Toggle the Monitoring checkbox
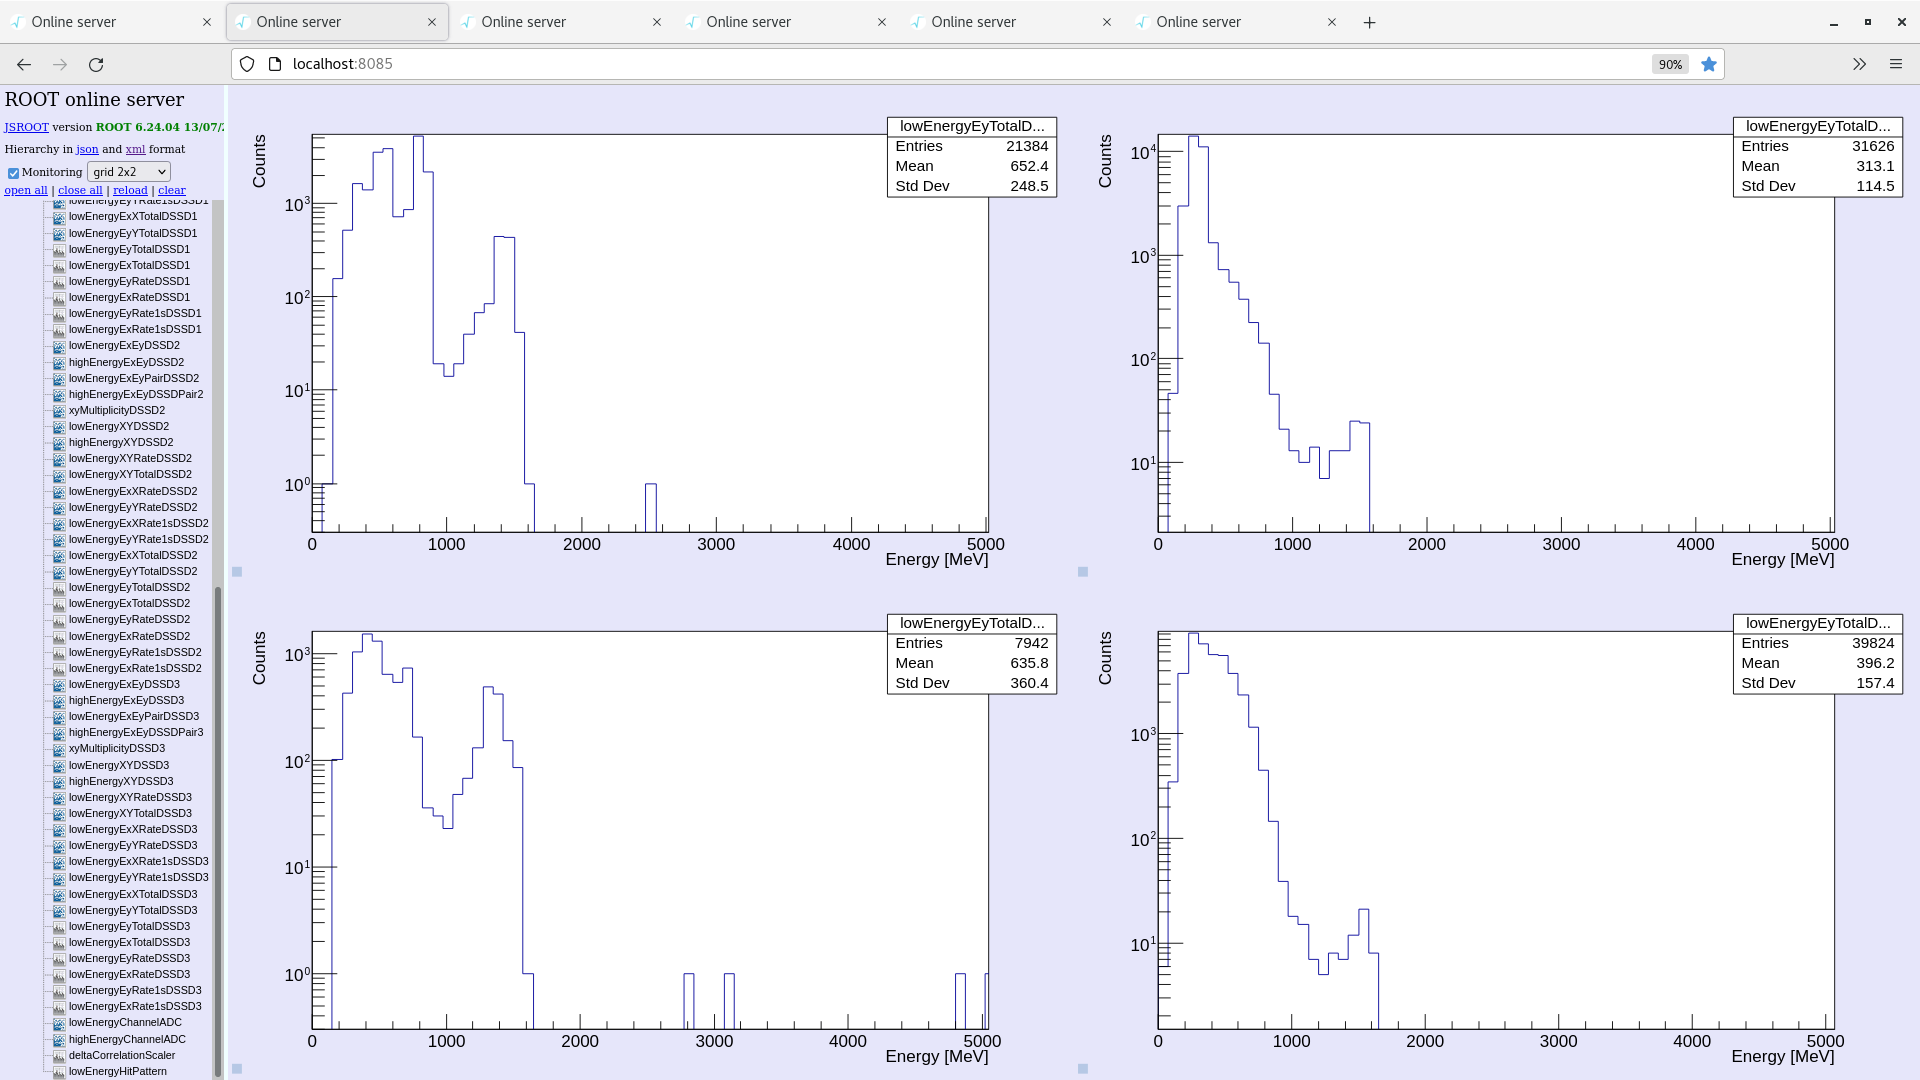1920x1080 pixels. 14,173
